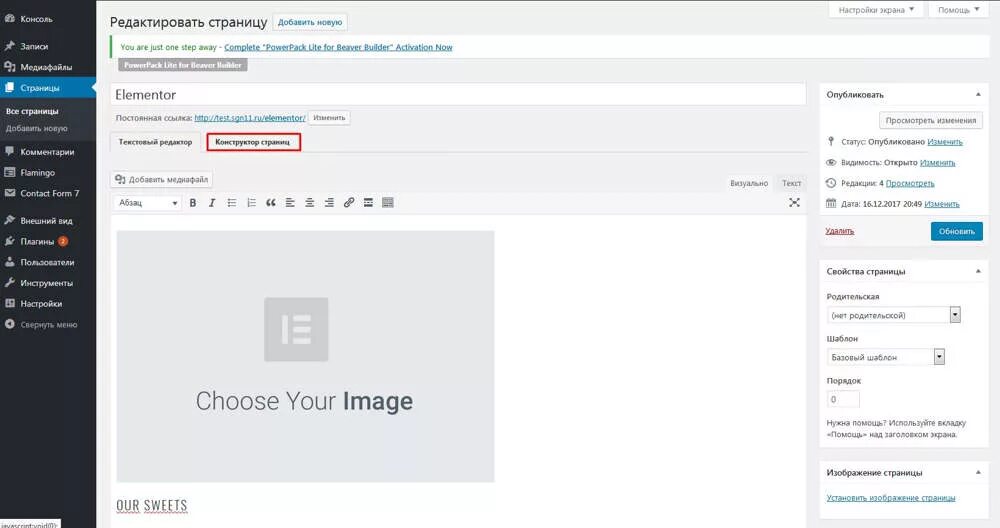Click PowerPack Lite for Beaver Builder label
The height and width of the screenshot is (528, 1000).
tap(182, 65)
